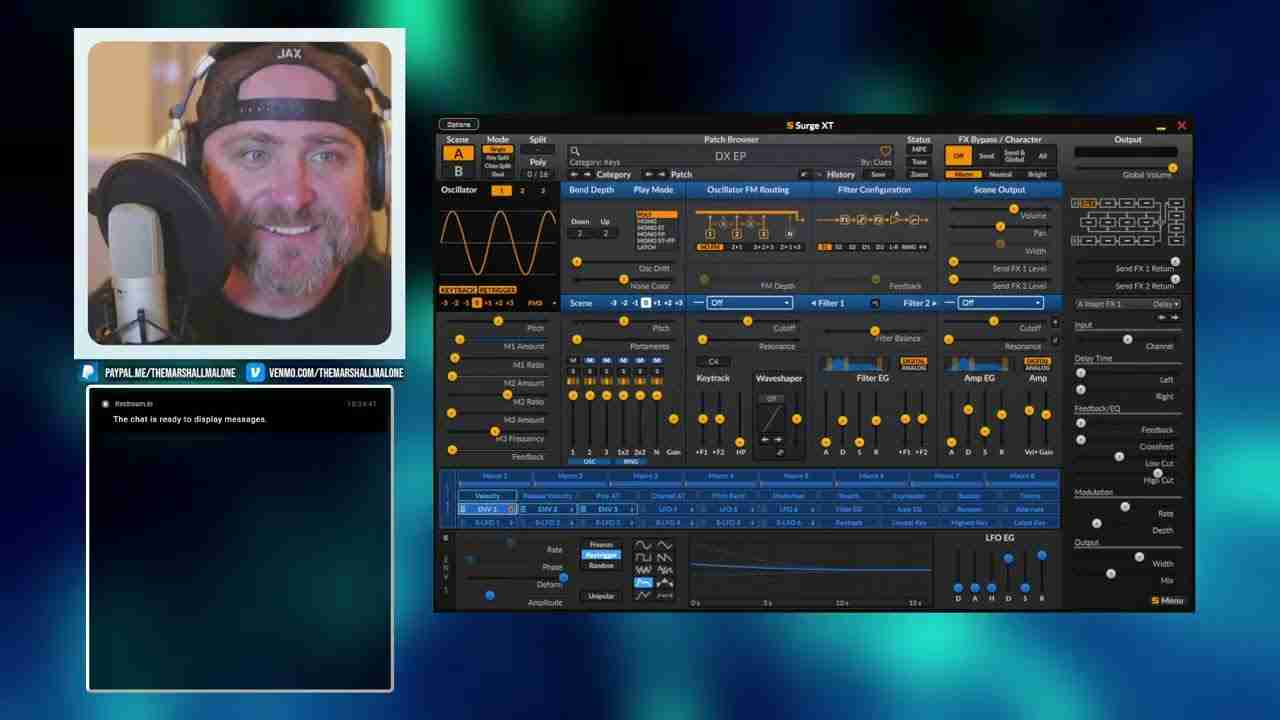
Task: Go to previous category using arrow
Action: [x=574, y=175]
